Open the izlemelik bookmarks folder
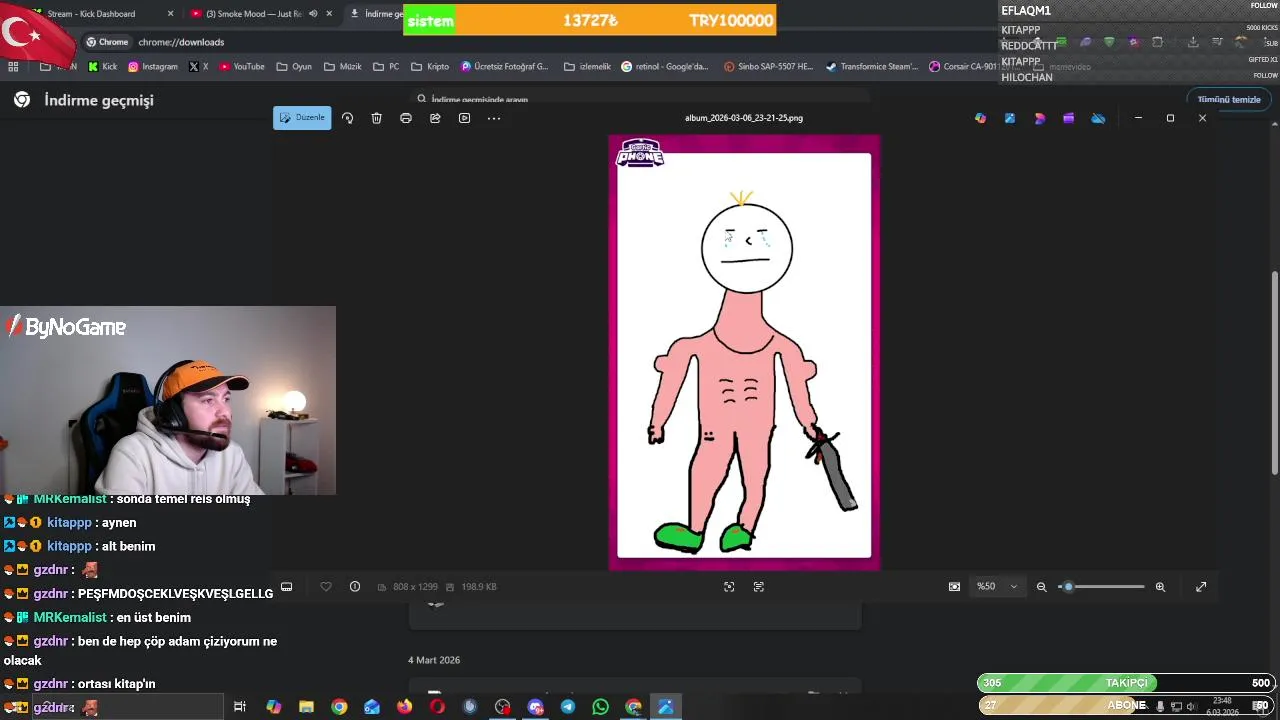This screenshot has height=720, width=1280. [587, 67]
